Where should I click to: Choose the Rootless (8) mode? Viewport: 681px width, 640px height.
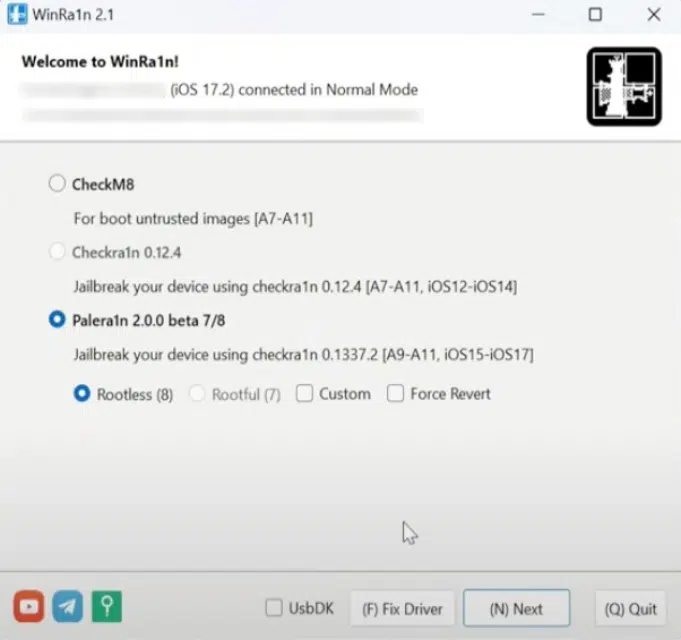pos(83,394)
